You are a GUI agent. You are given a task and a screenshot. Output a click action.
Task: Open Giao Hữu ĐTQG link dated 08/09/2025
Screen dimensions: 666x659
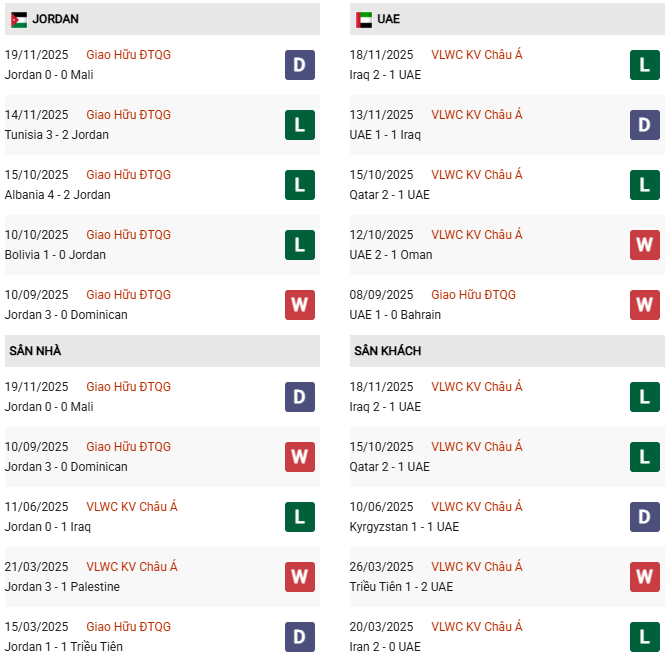click(x=473, y=295)
